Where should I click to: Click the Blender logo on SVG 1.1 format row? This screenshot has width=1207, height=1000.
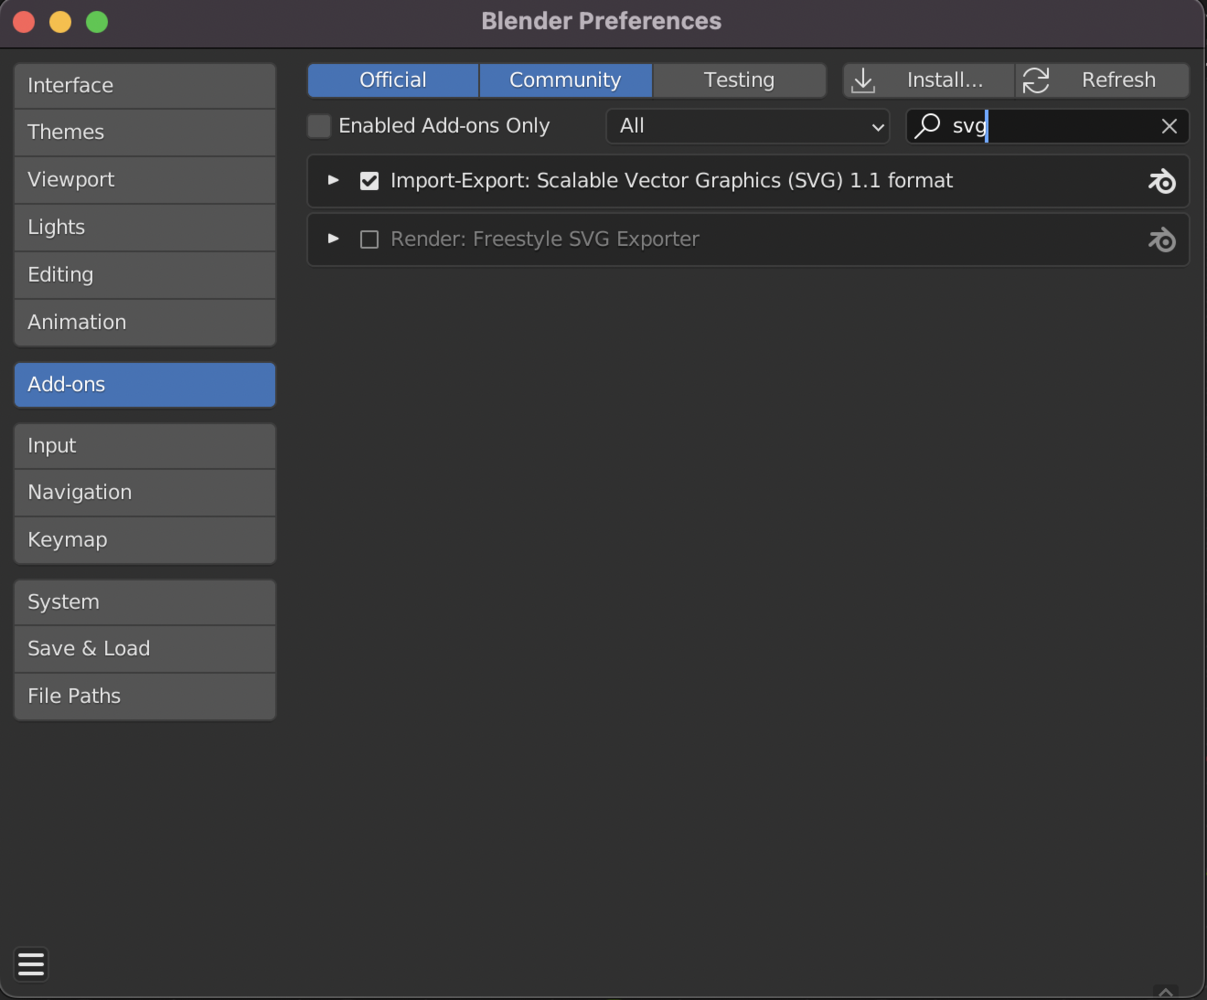[1161, 181]
